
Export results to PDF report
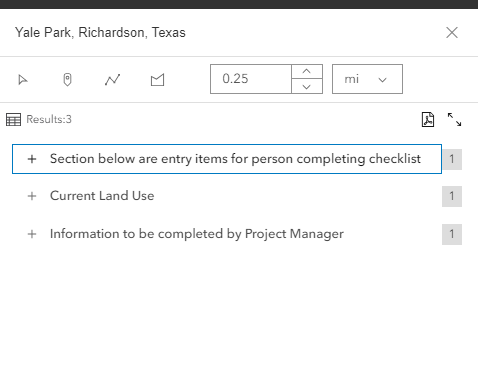click(428, 120)
